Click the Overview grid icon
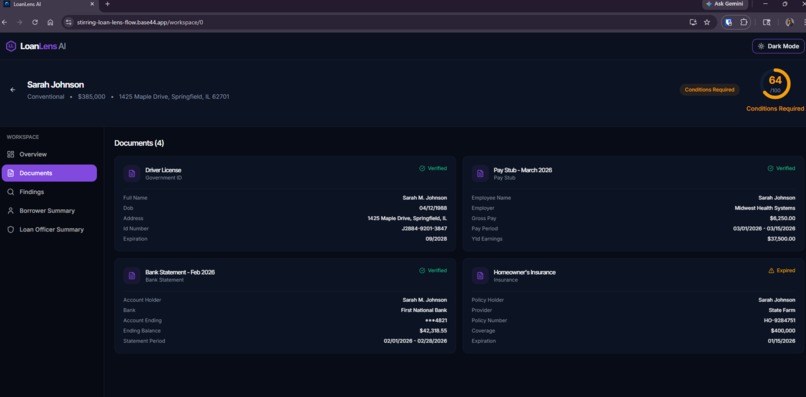The height and width of the screenshot is (397, 806). tap(10, 154)
